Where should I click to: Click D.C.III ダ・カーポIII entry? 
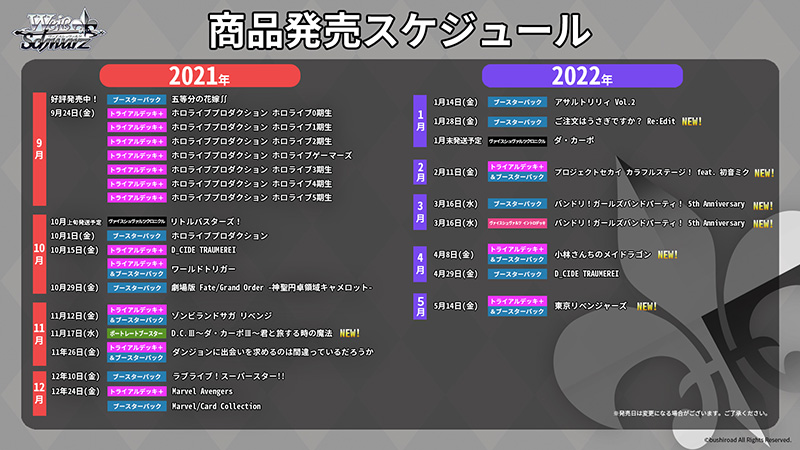tap(252, 333)
